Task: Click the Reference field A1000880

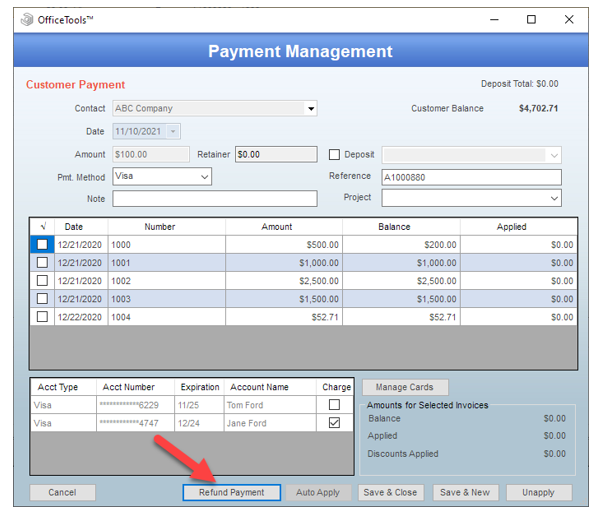Action: [471, 177]
